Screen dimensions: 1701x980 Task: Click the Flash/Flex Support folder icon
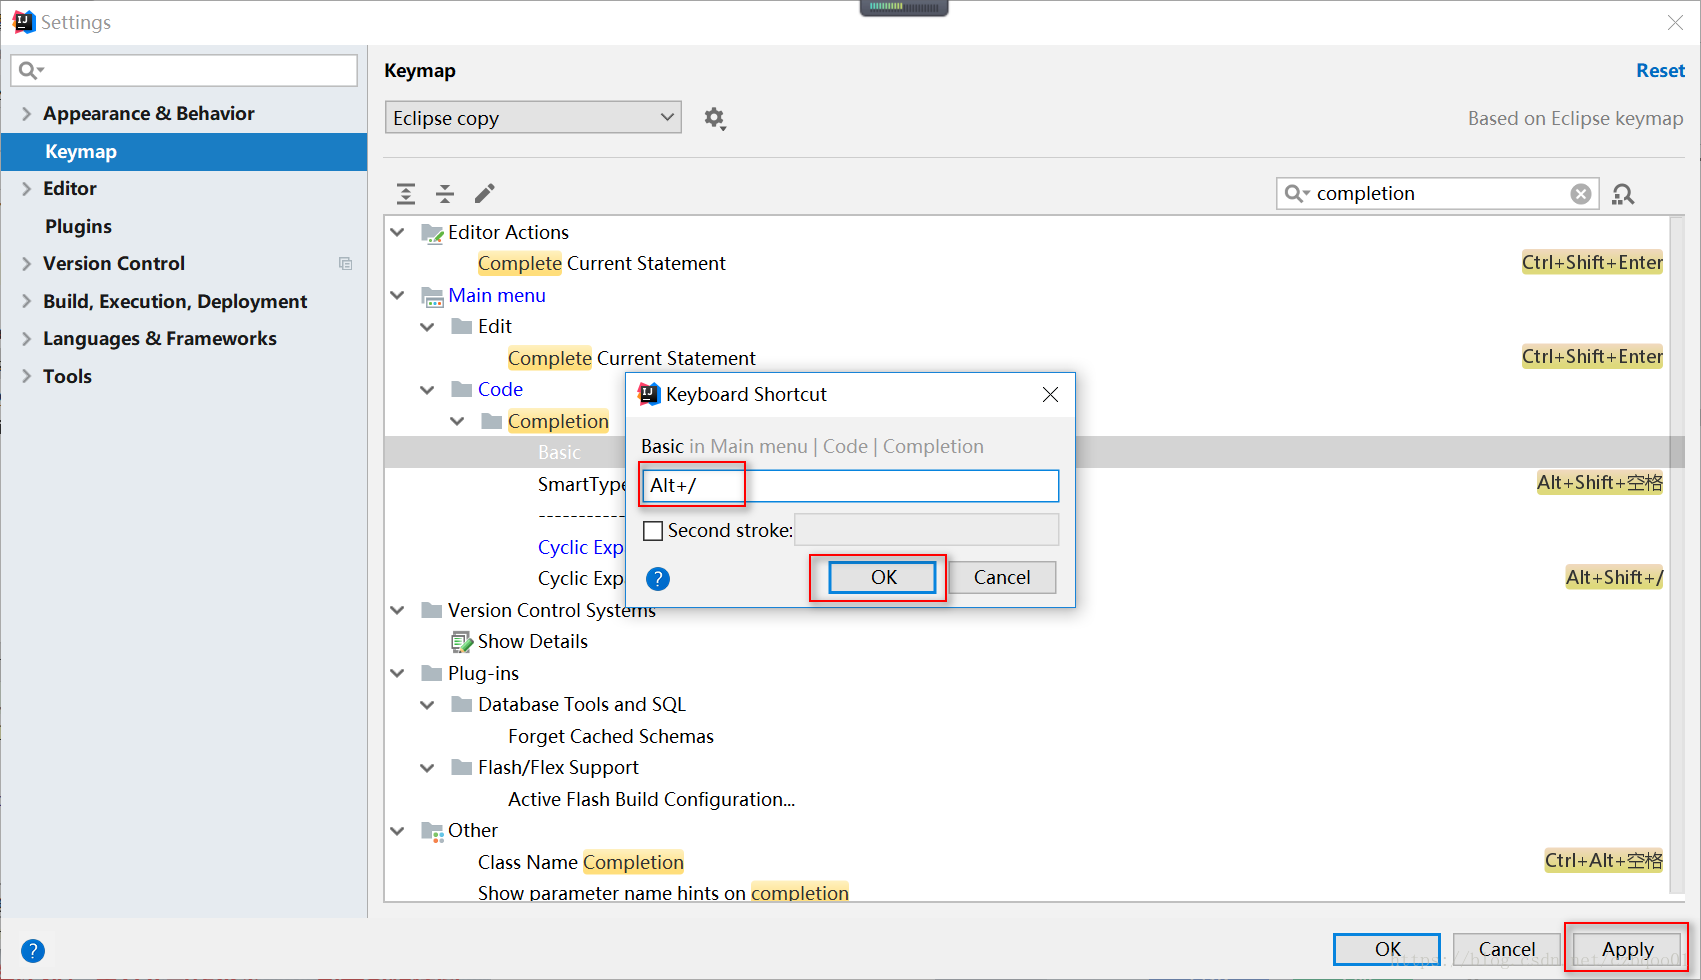[x=462, y=767]
